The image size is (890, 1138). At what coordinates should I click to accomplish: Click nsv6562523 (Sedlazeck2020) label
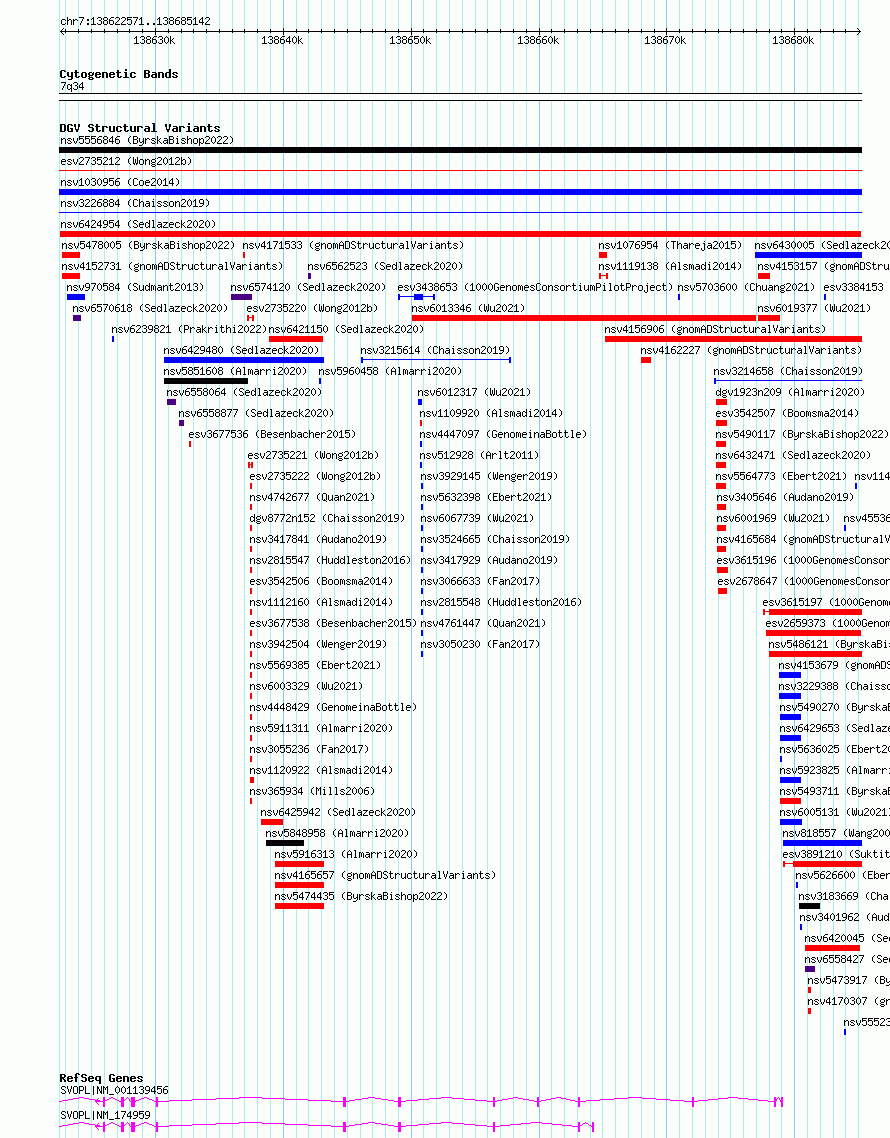pos(385,266)
